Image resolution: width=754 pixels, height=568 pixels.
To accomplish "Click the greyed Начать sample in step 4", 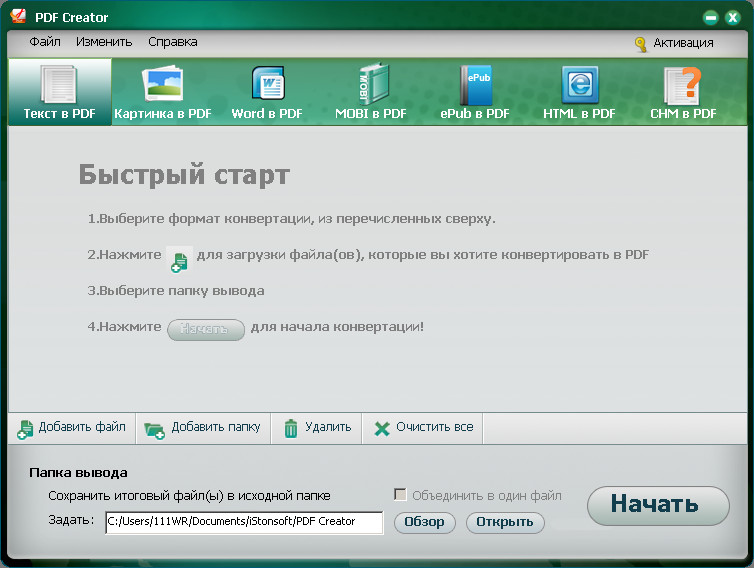I will [206, 329].
